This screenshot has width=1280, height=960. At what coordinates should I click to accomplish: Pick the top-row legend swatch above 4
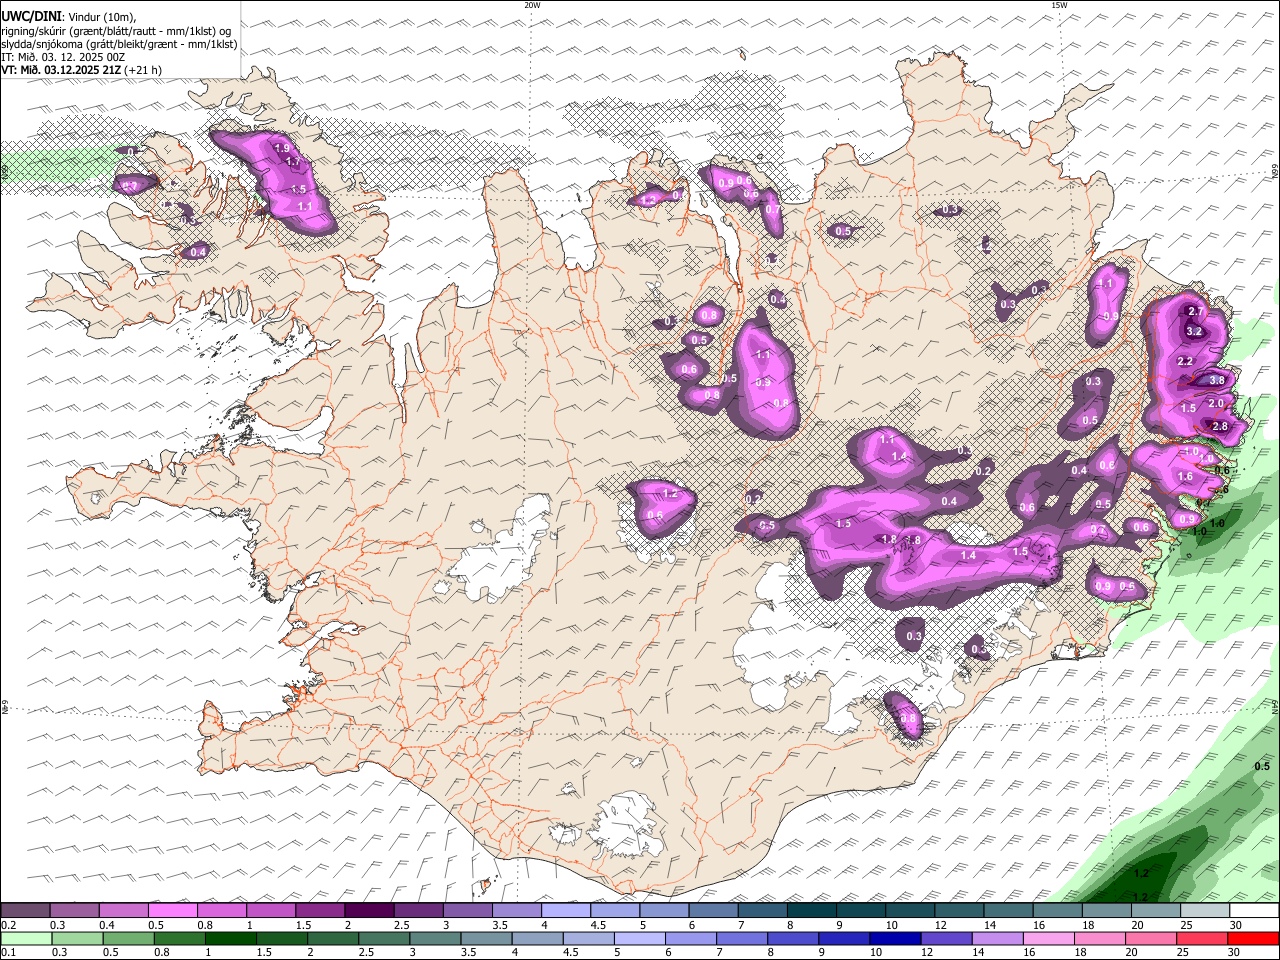tap(566, 911)
